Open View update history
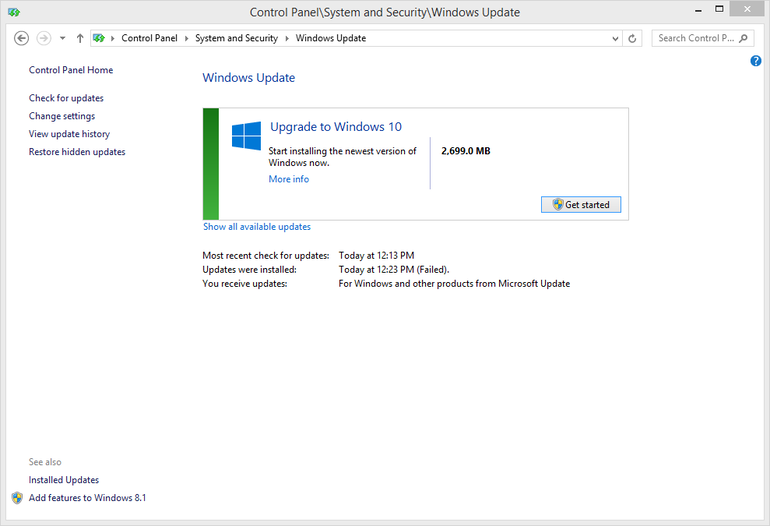This screenshot has width=770, height=526. (x=69, y=134)
